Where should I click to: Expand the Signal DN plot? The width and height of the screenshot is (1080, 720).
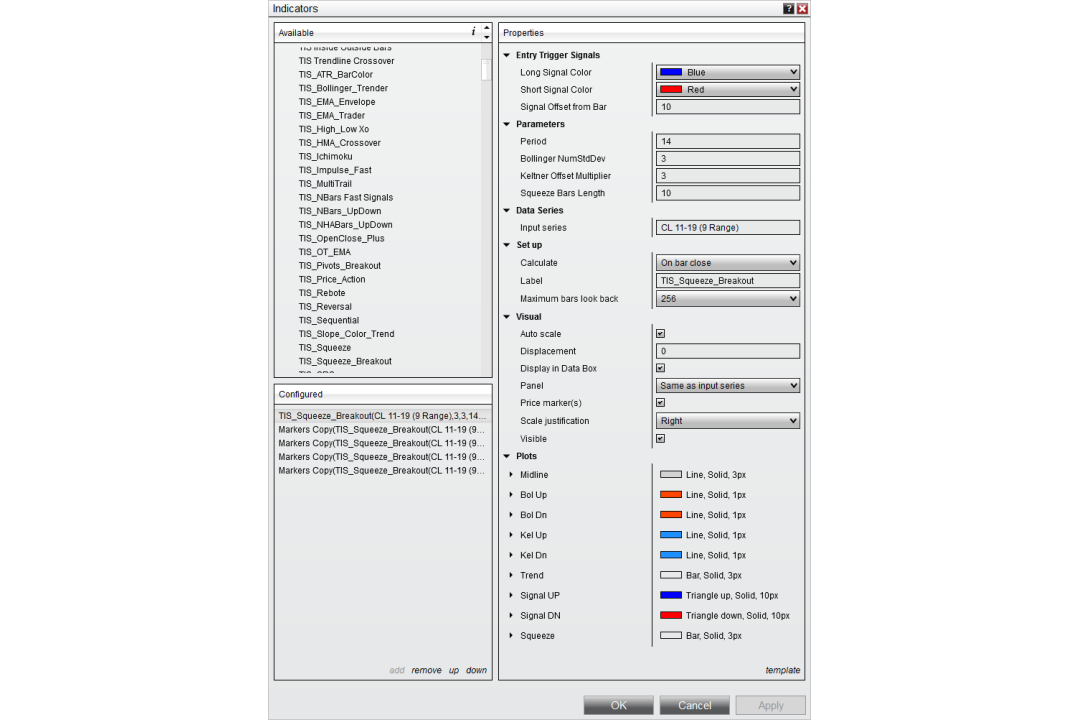coord(511,615)
